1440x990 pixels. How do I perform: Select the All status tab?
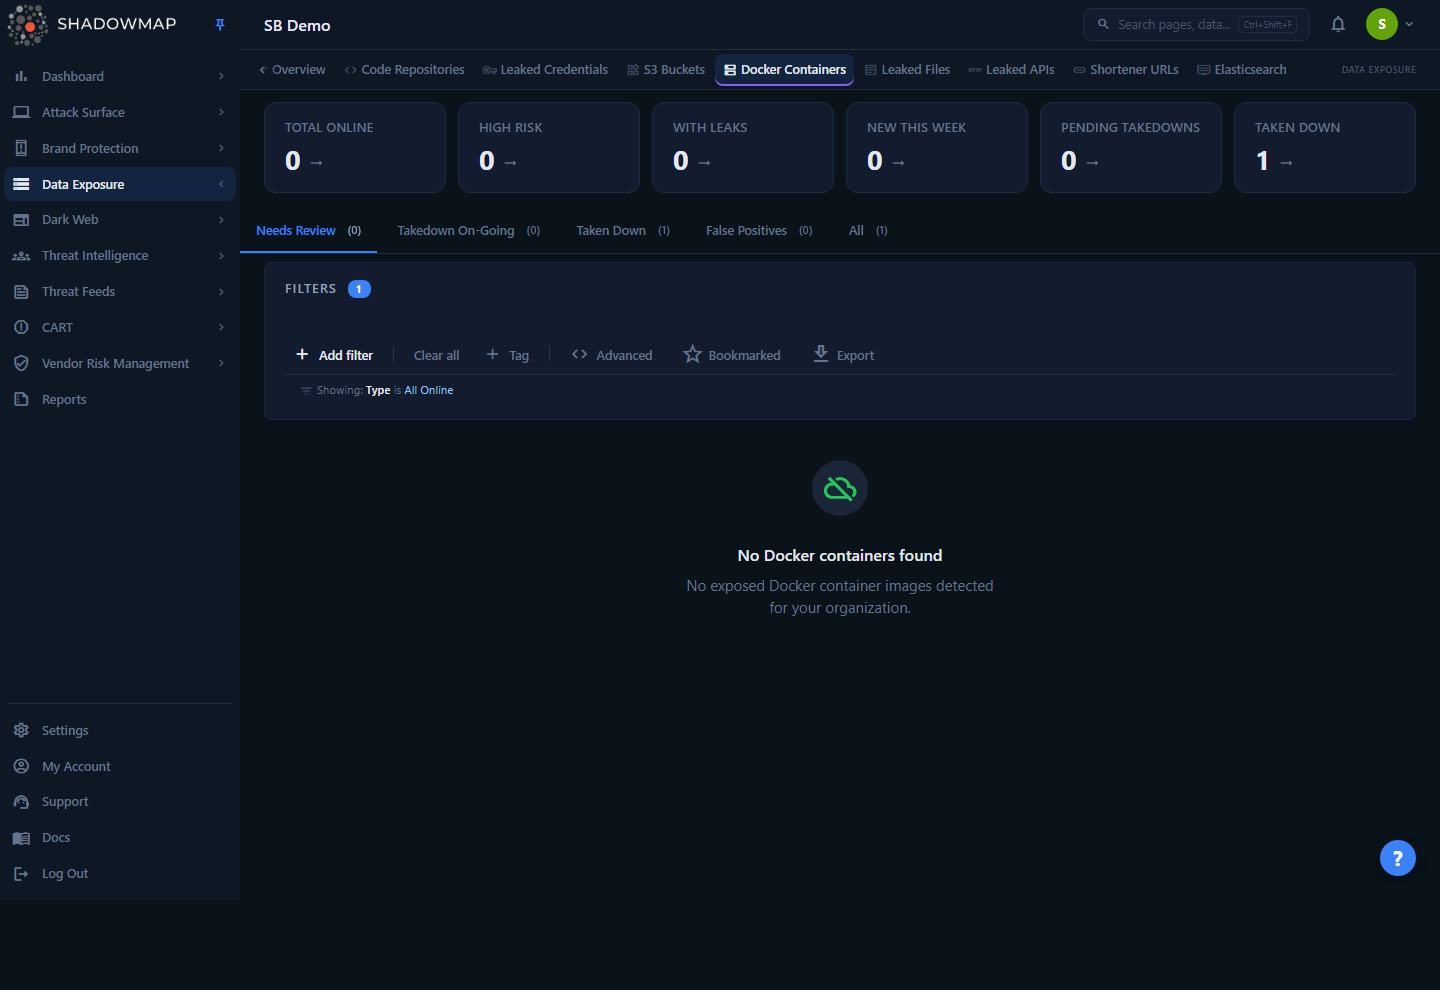coord(867,231)
